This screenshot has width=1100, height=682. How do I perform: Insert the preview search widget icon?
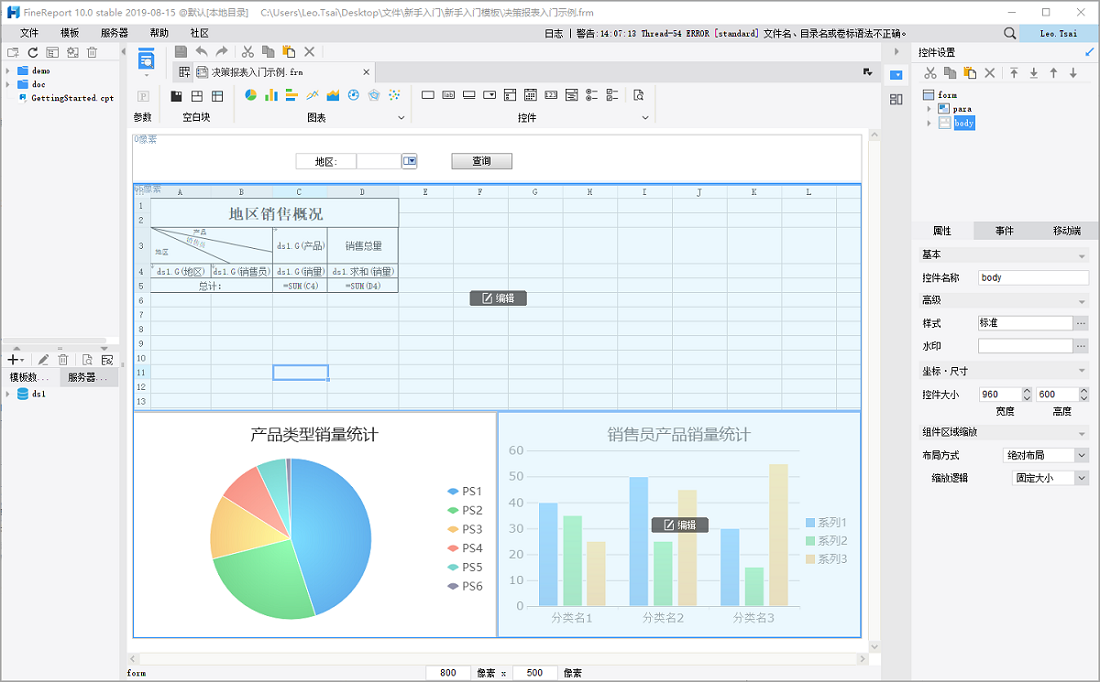638,95
